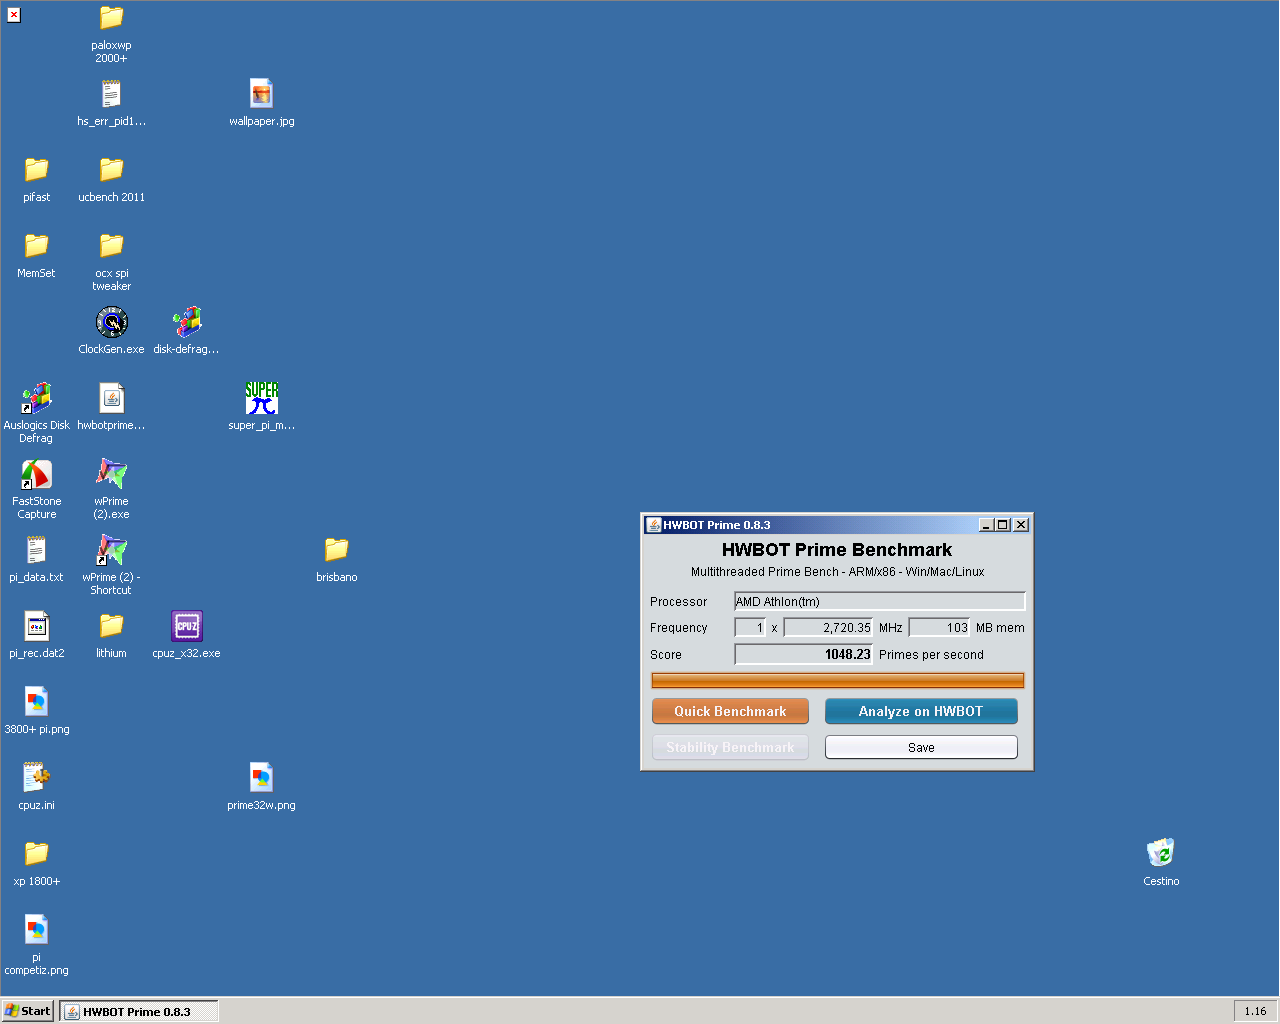Open the hs_err_pid1 text file
The width and height of the screenshot is (1280, 1024).
(x=111, y=94)
